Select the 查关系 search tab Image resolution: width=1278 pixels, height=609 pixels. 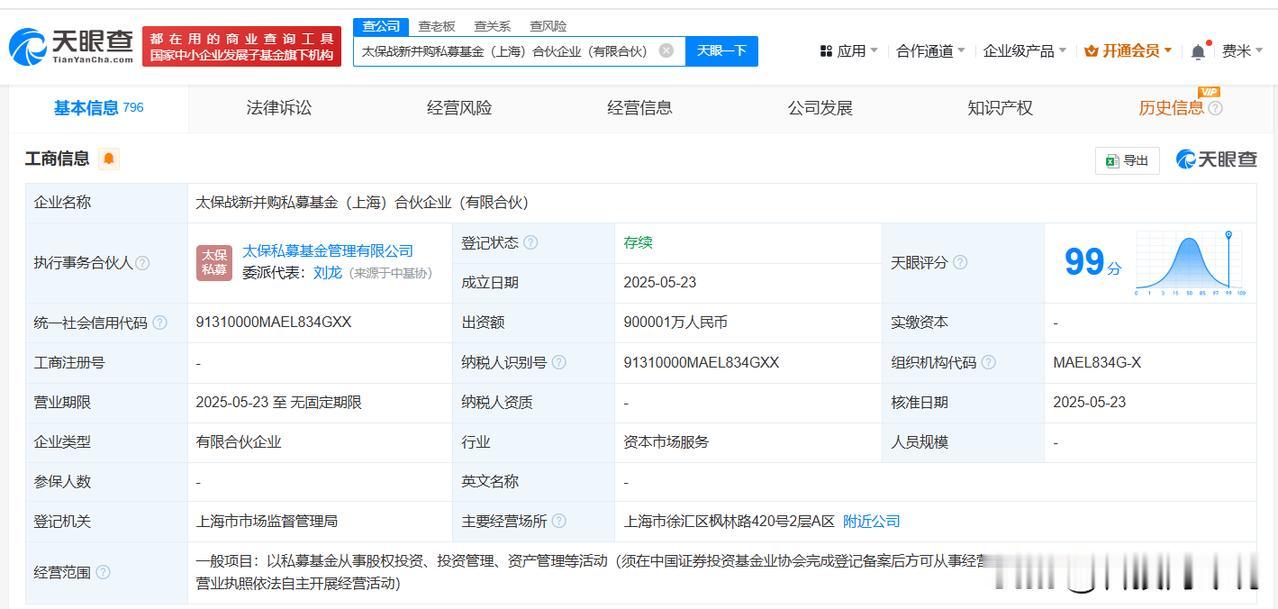(x=492, y=26)
